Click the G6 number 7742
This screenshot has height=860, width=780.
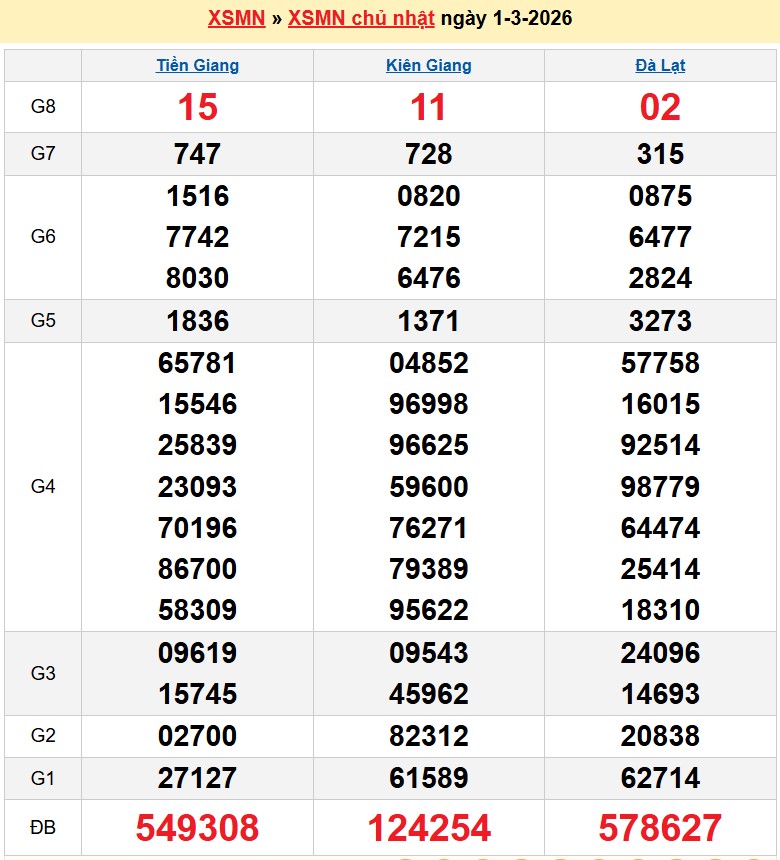point(197,237)
